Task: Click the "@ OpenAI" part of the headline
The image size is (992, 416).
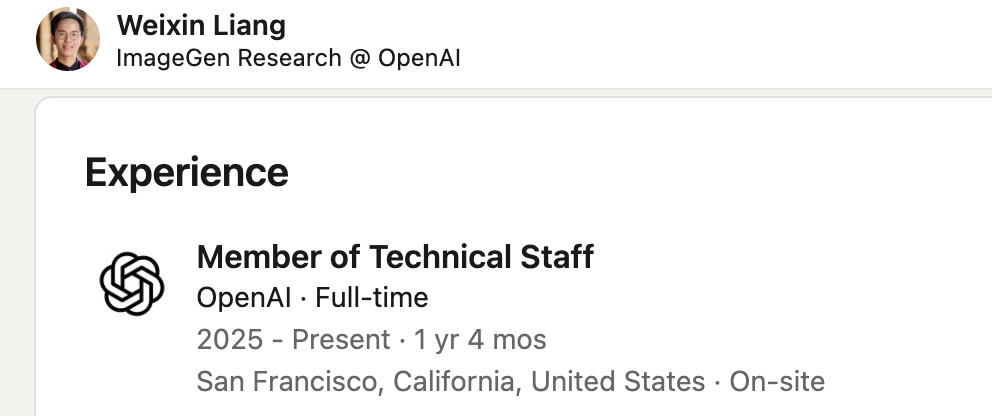Action: [x=405, y=58]
